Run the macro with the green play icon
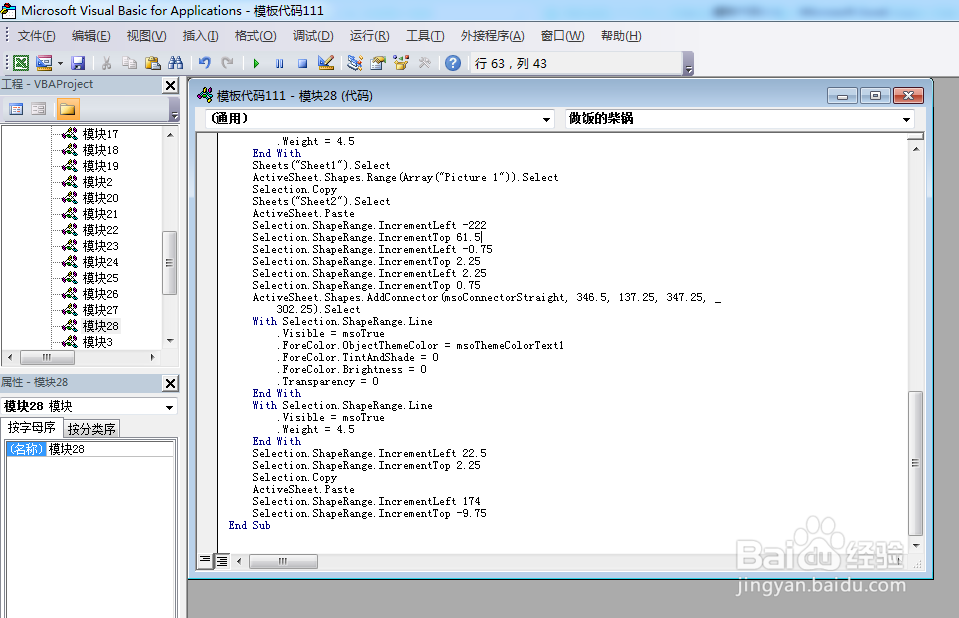Viewport: 959px width, 618px height. click(256, 63)
